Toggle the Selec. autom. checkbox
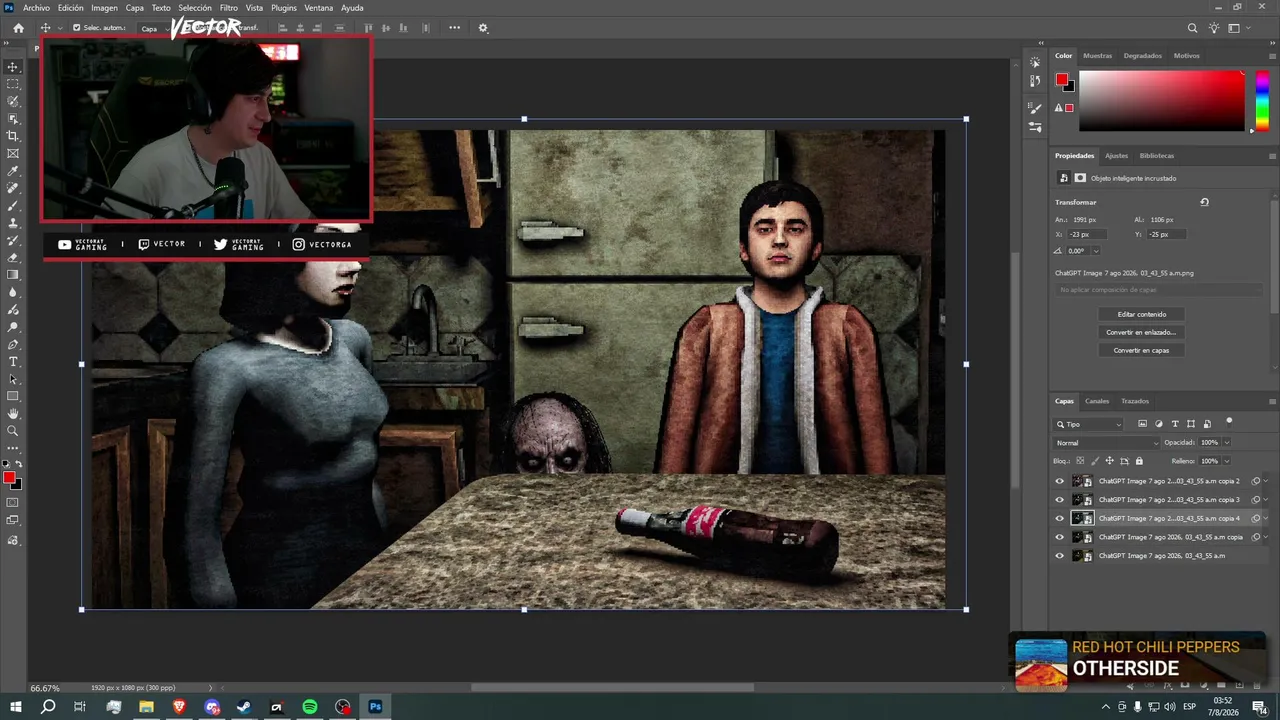The height and width of the screenshot is (720, 1280). (77, 28)
